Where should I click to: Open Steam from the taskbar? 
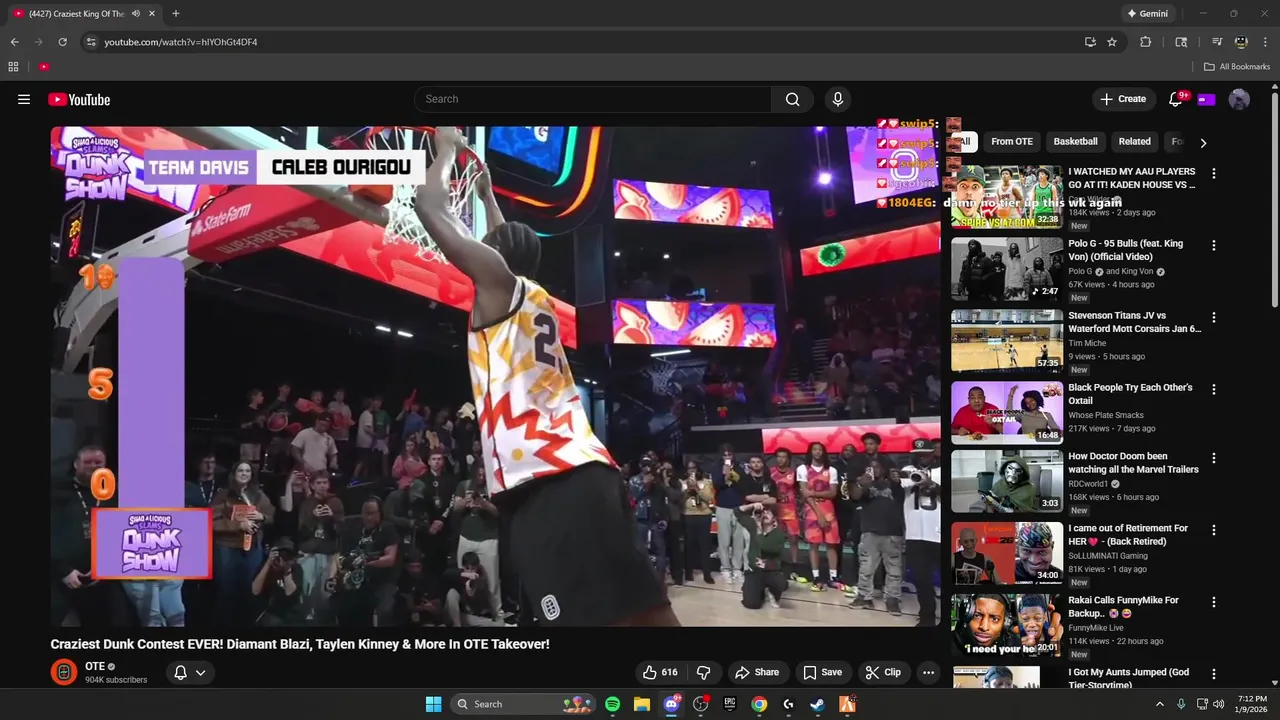pyautogui.click(x=817, y=704)
